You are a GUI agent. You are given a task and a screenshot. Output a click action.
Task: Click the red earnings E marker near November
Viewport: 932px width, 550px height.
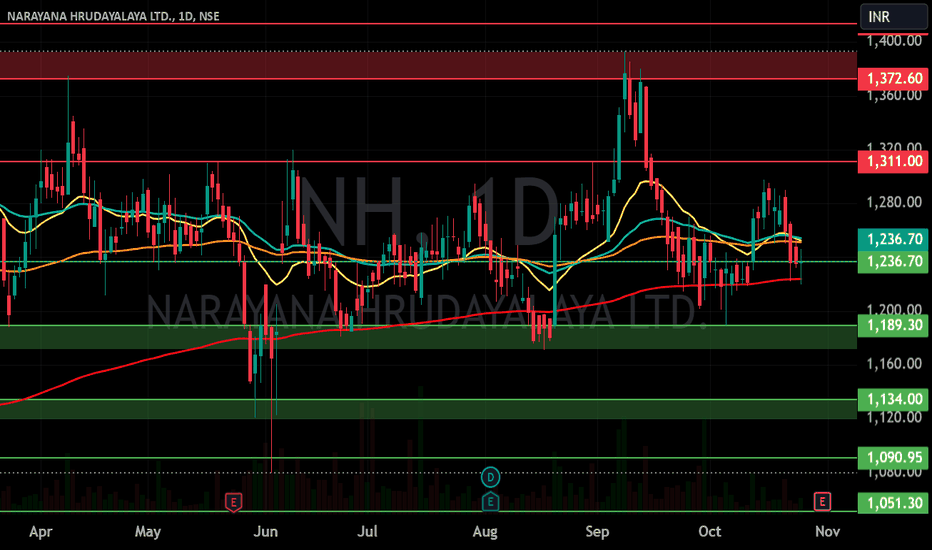tap(822, 501)
